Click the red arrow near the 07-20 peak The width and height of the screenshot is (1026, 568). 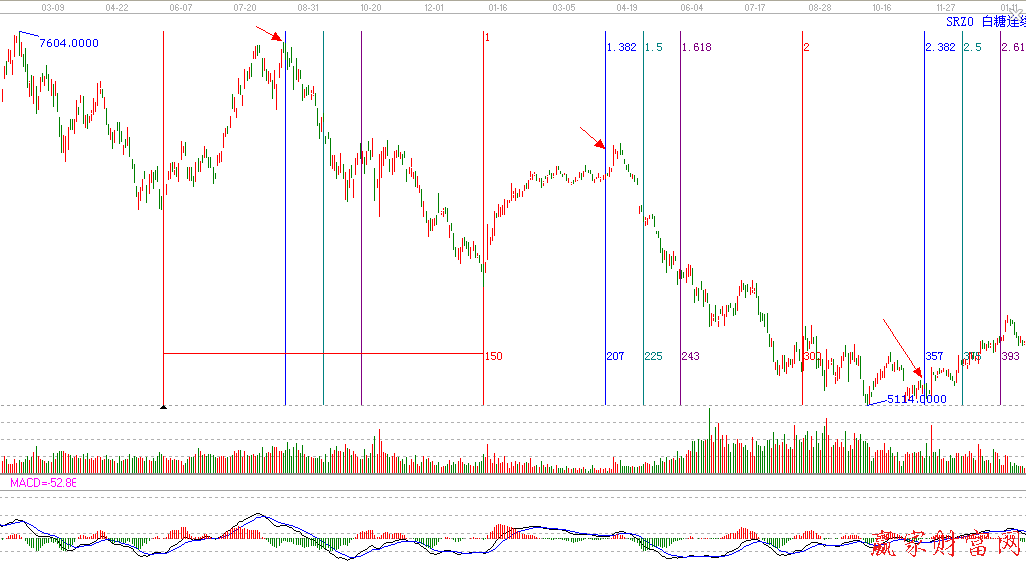pyautogui.click(x=270, y=36)
